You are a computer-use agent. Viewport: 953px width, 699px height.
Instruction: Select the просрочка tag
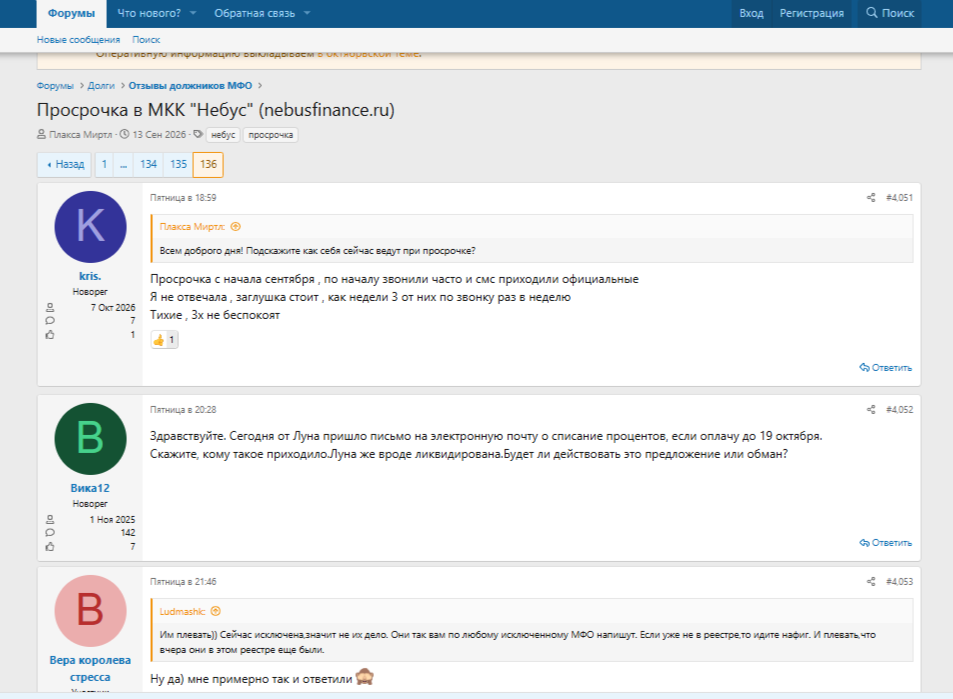(x=270, y=135)
